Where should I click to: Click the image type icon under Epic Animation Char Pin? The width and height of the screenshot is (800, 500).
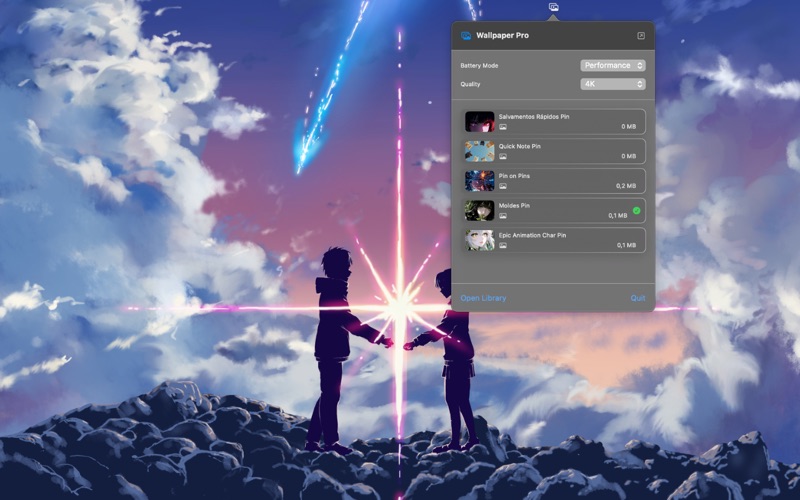tap(503, 245)
